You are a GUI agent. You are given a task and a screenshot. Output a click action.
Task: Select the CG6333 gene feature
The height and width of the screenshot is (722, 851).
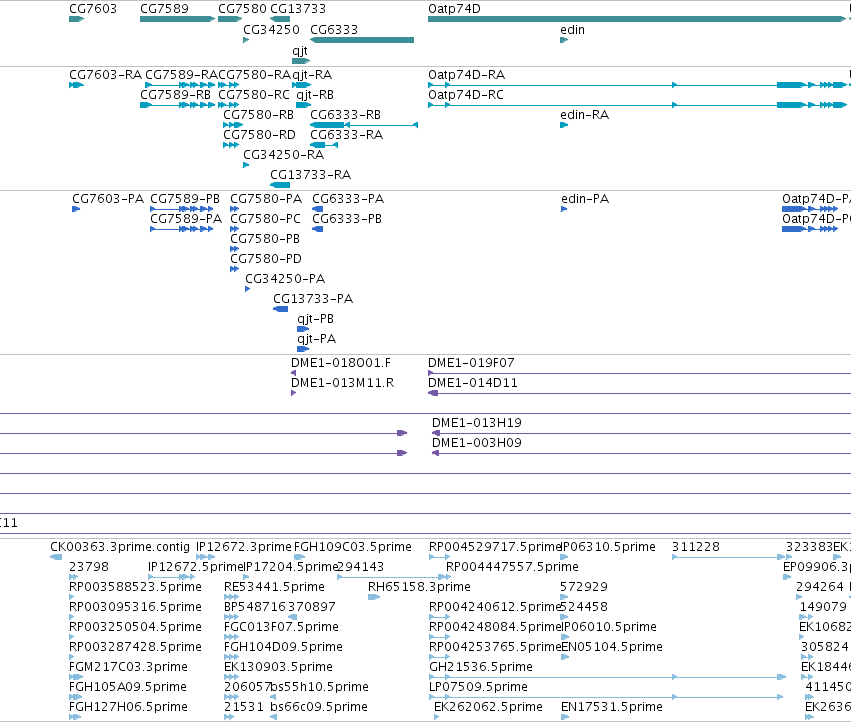362,40
